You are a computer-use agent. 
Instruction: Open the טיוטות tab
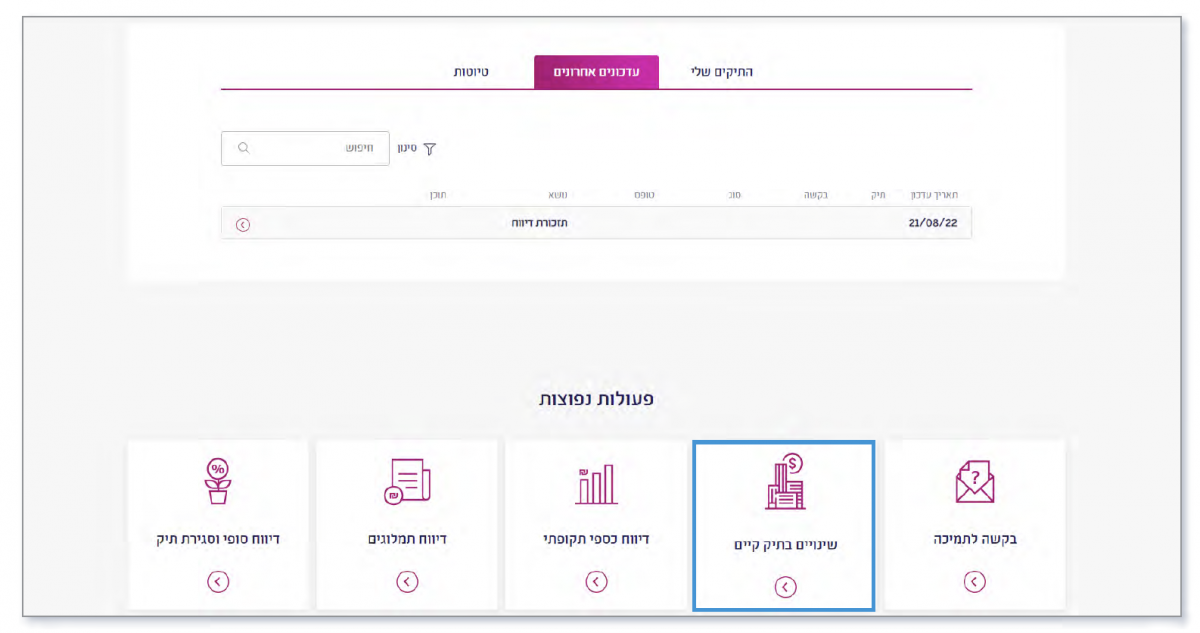pos(471,72)
